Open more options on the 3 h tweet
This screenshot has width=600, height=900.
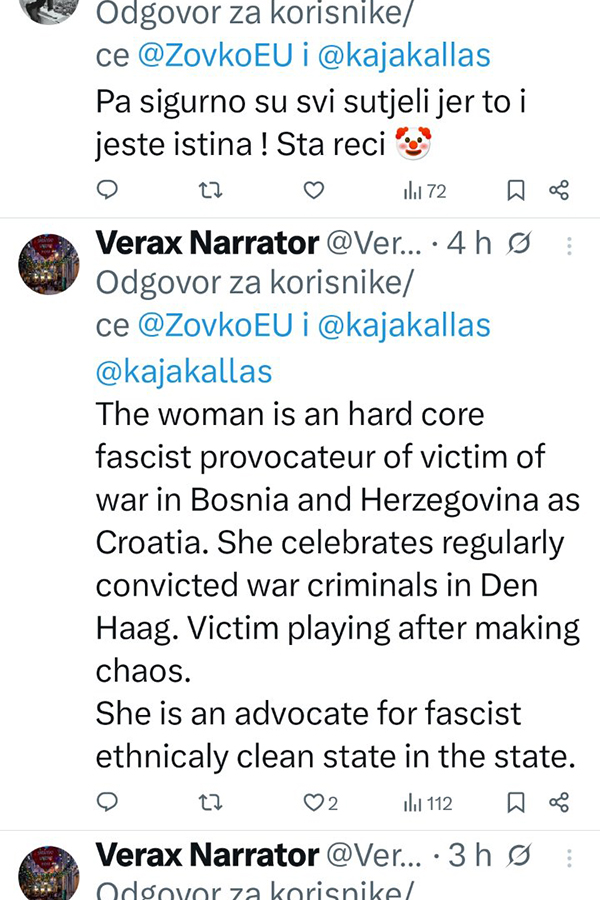[569, 856]
